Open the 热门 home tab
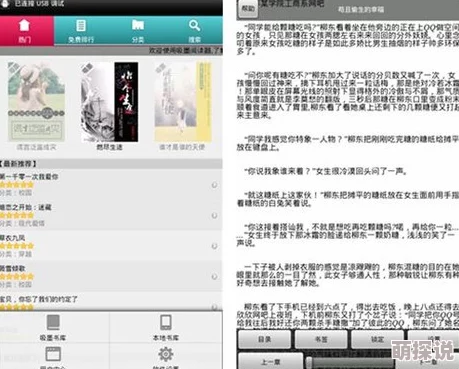 [x=26, y=31]
